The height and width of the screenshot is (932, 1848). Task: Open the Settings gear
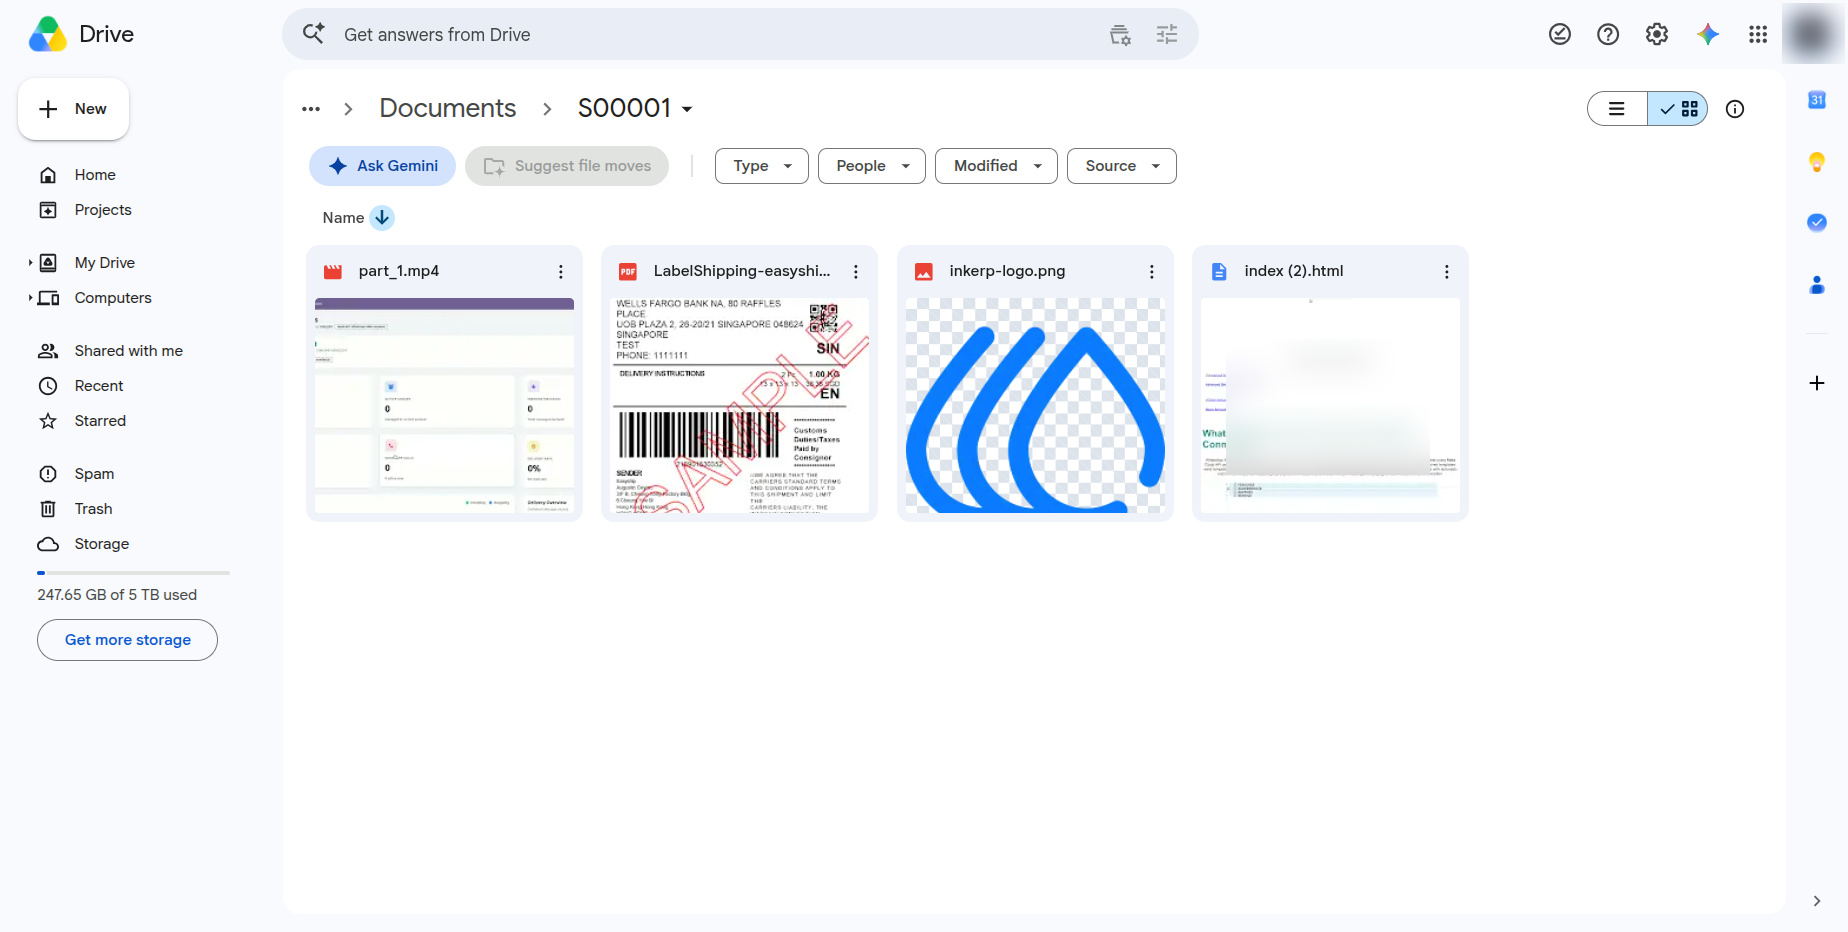[1657, 34]
